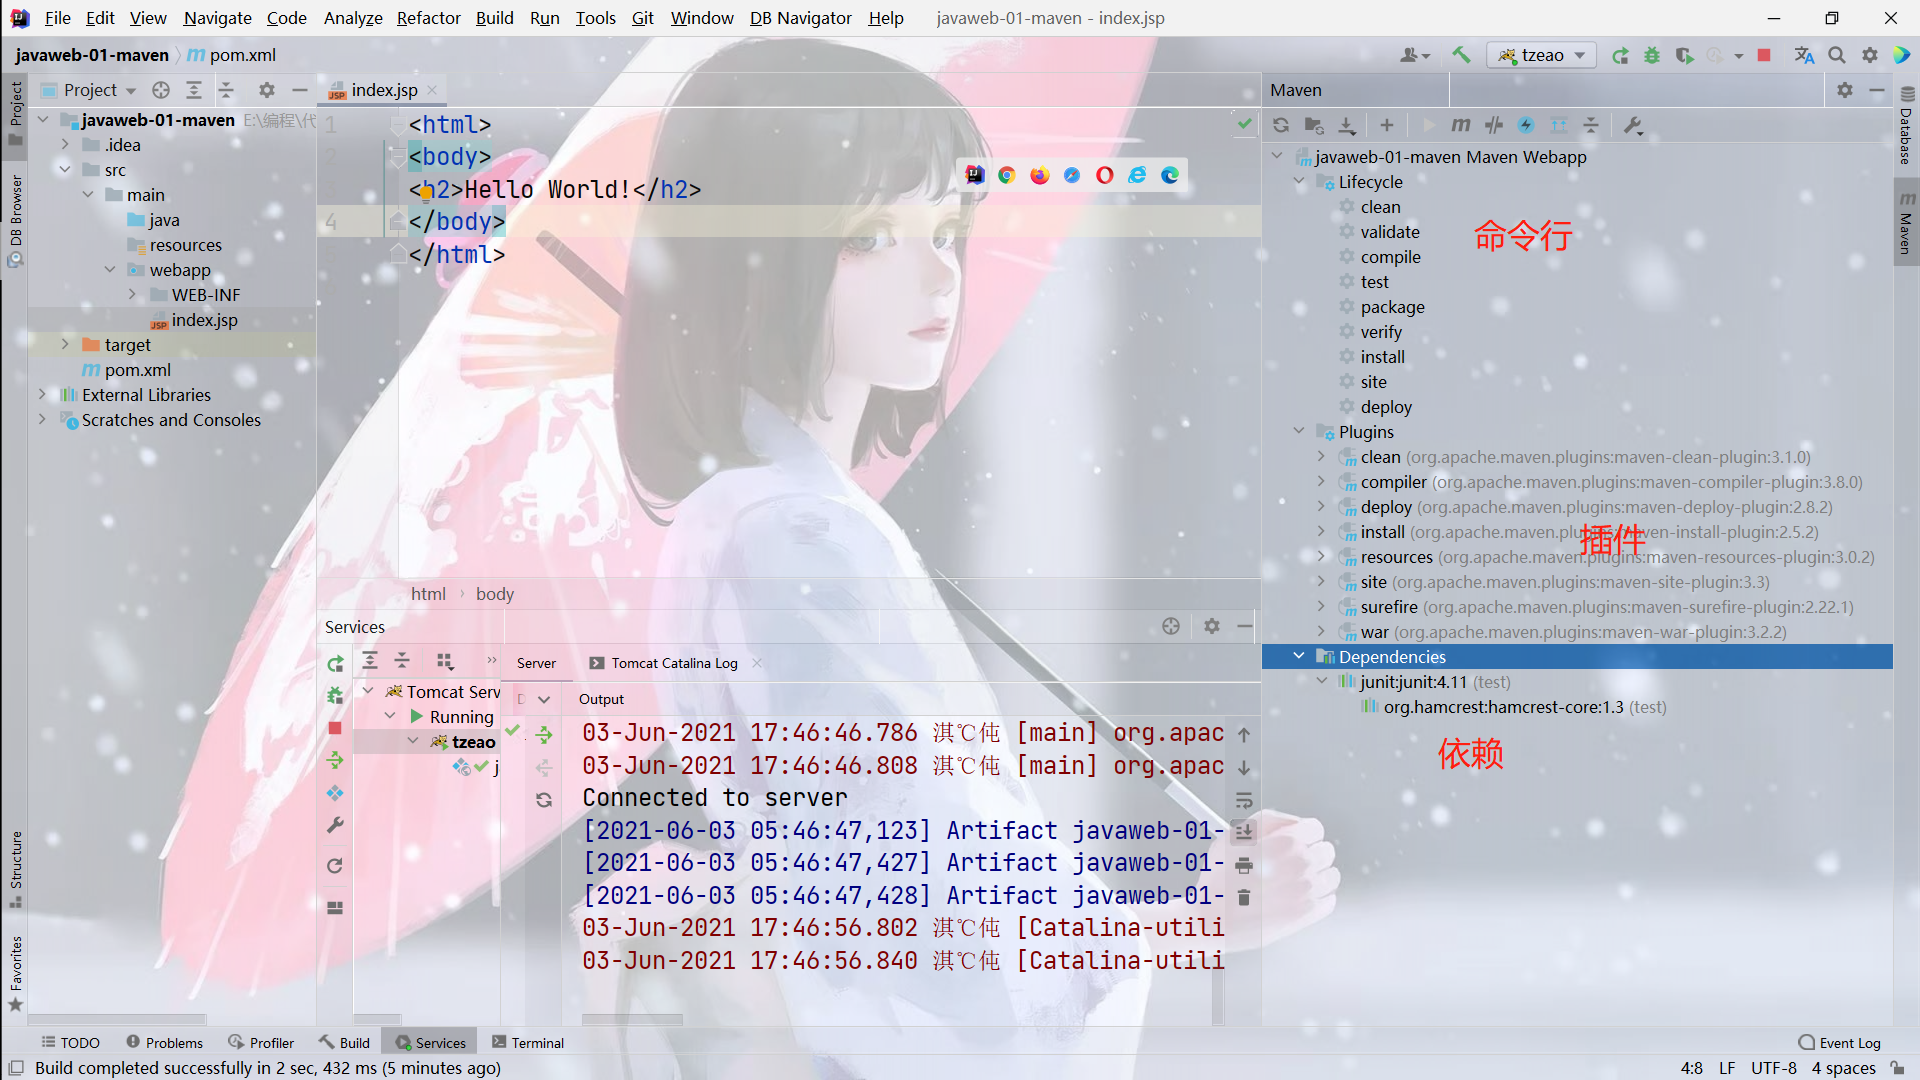
Task: Open the Refactor menu
Action: 428,18
